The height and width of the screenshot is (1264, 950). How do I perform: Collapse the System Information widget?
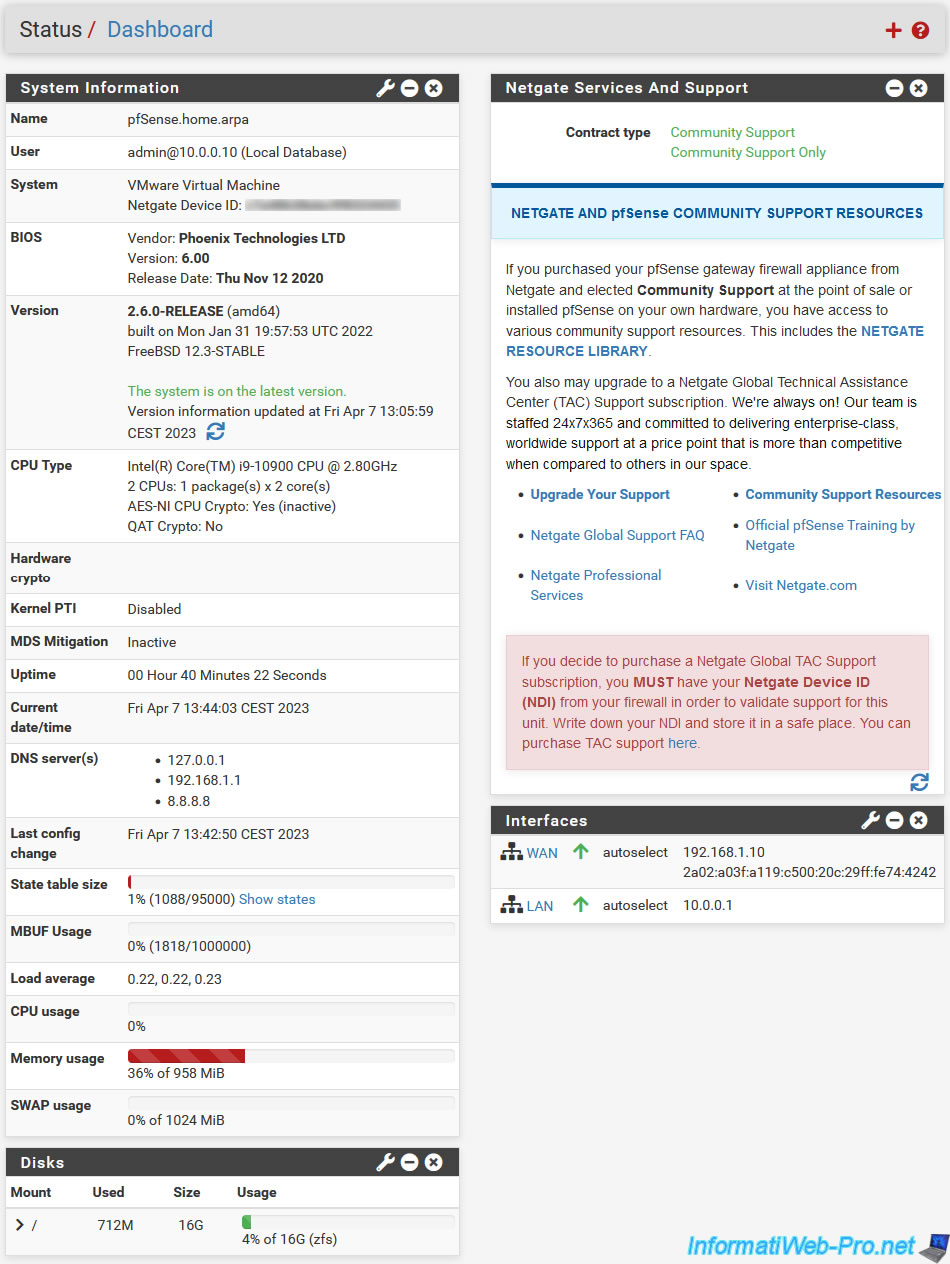(410, 88)
